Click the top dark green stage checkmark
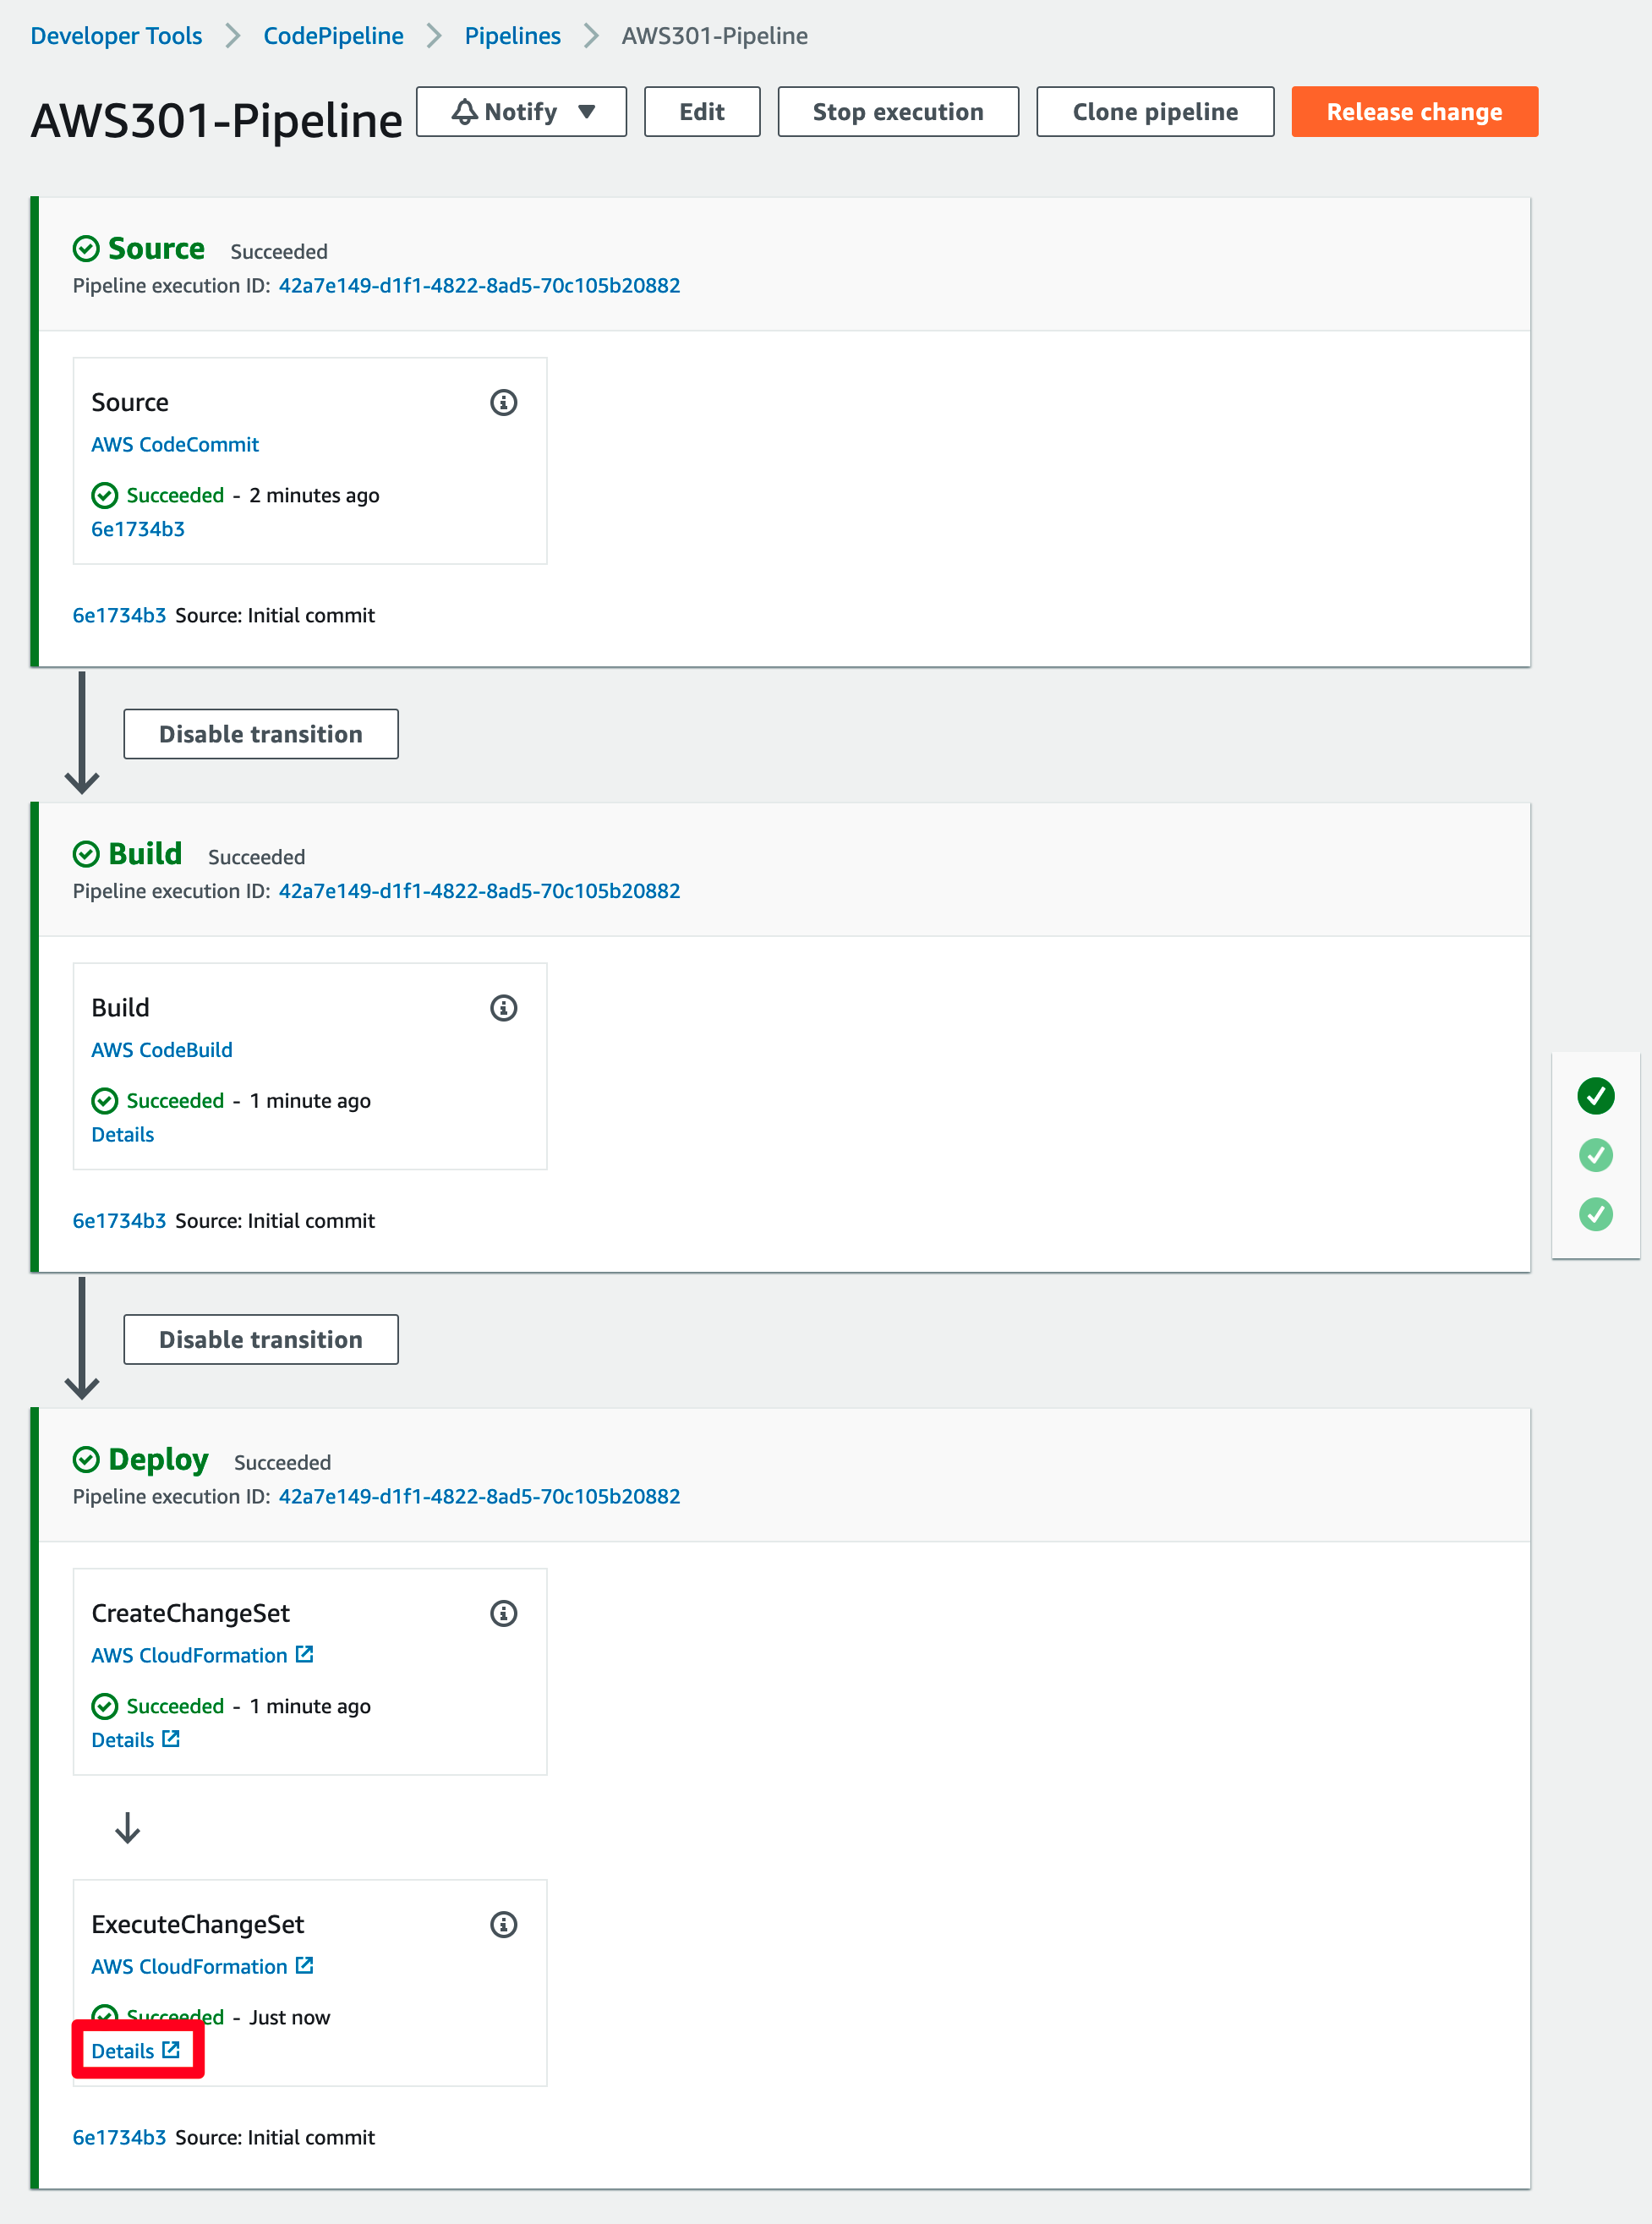1652x2224 pixels. (1595, 1095)
